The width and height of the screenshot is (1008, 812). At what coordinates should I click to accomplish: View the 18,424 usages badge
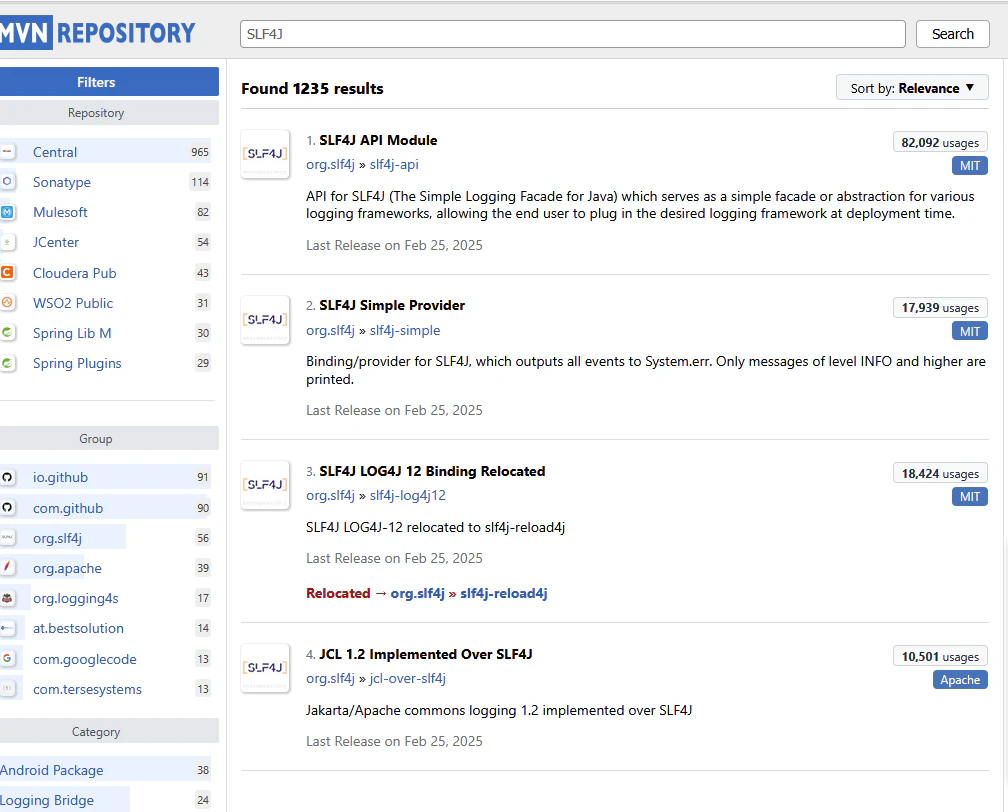[940, 473]
